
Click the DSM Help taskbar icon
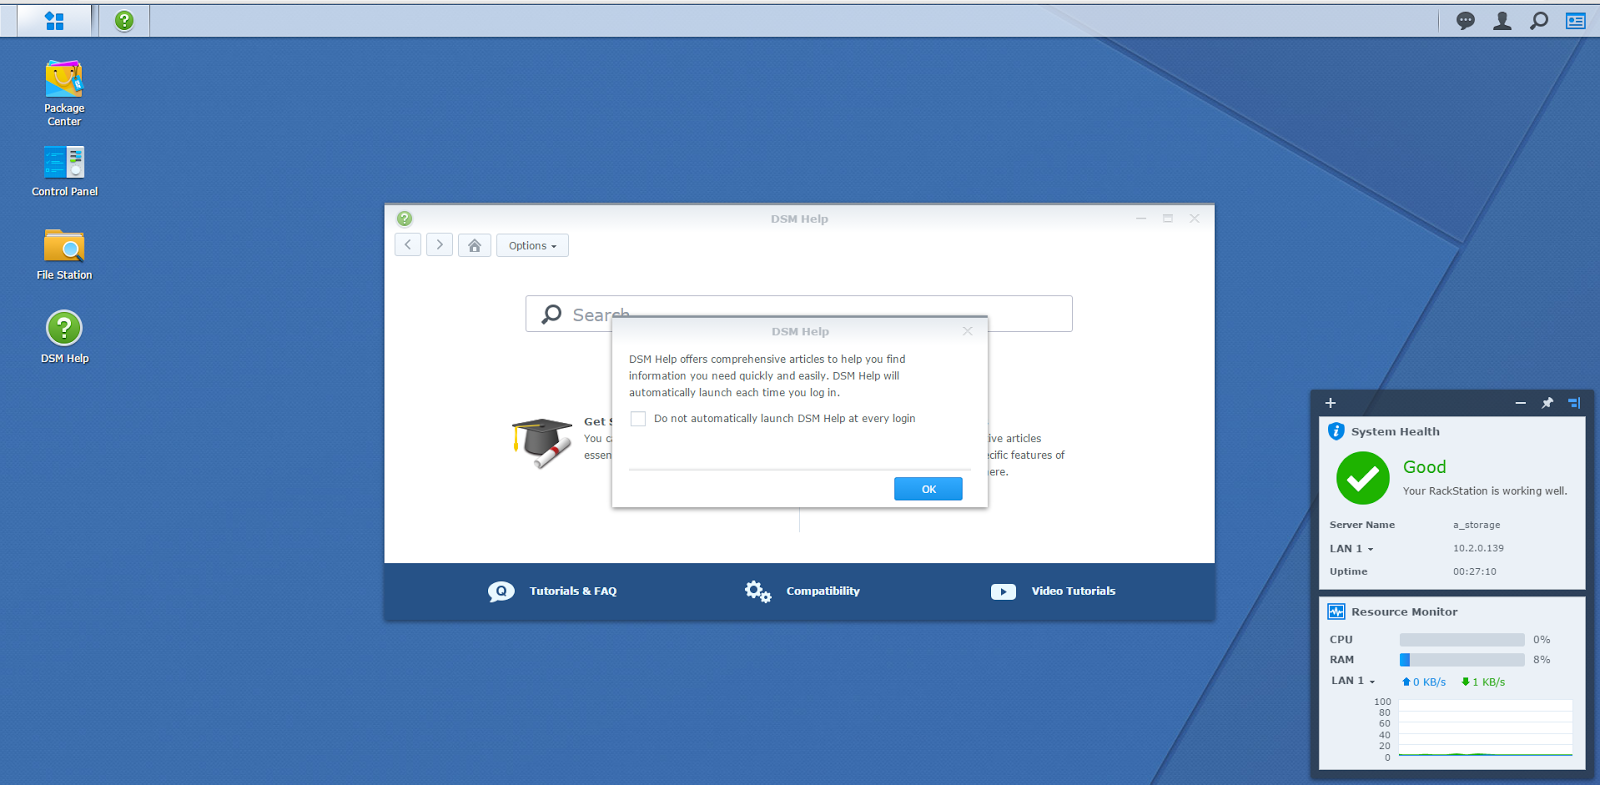pyautogui.click(x=124, y=20)
